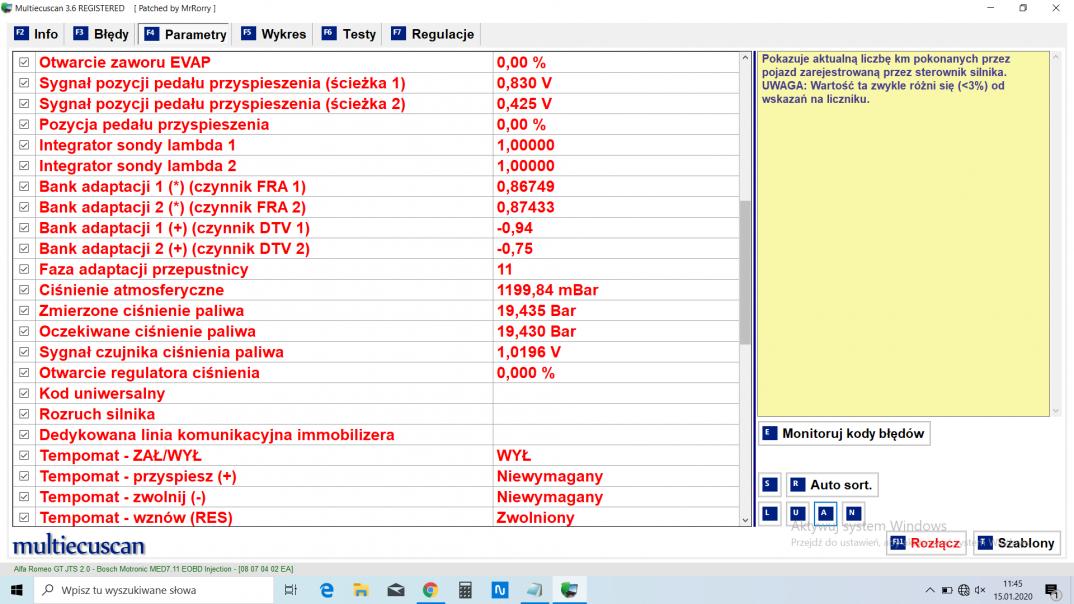
Task: Switch to the Błędy tab
Action: click(x=101, y=34)
